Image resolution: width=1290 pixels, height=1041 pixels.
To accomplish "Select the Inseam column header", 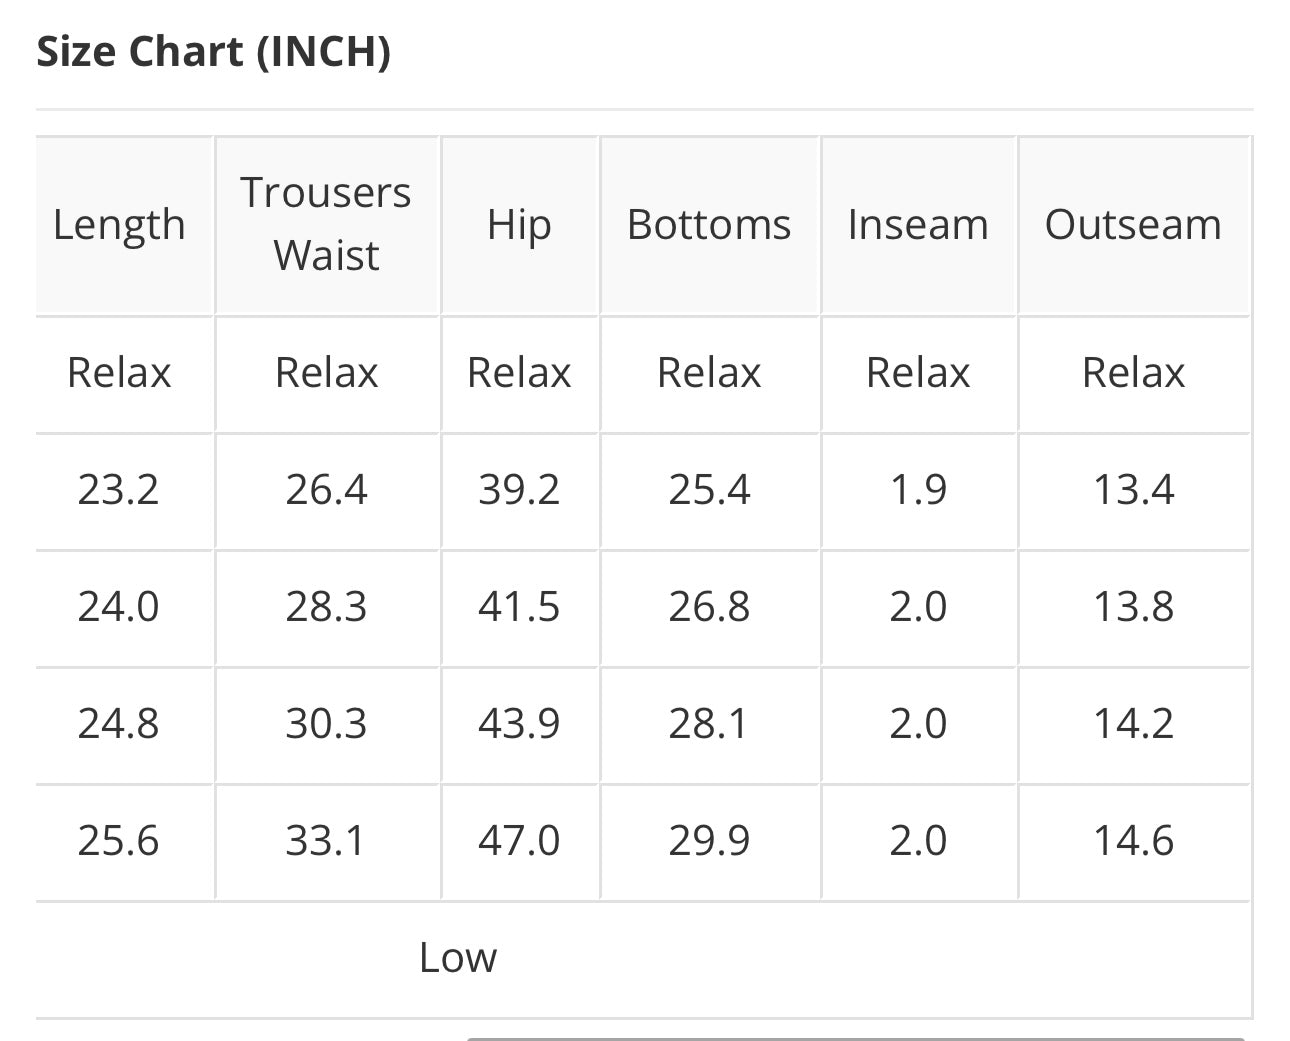I will [x=918, y=225].
